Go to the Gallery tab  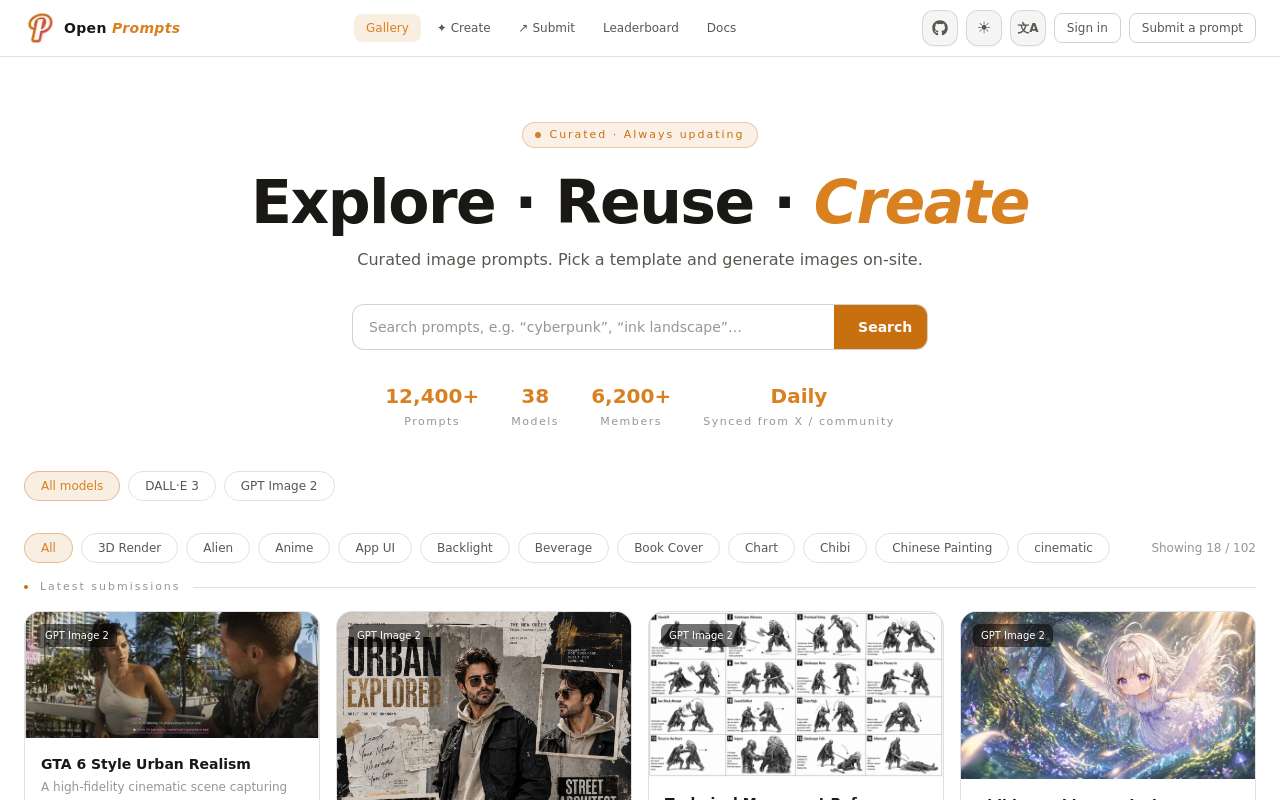(x=387, y=28)
